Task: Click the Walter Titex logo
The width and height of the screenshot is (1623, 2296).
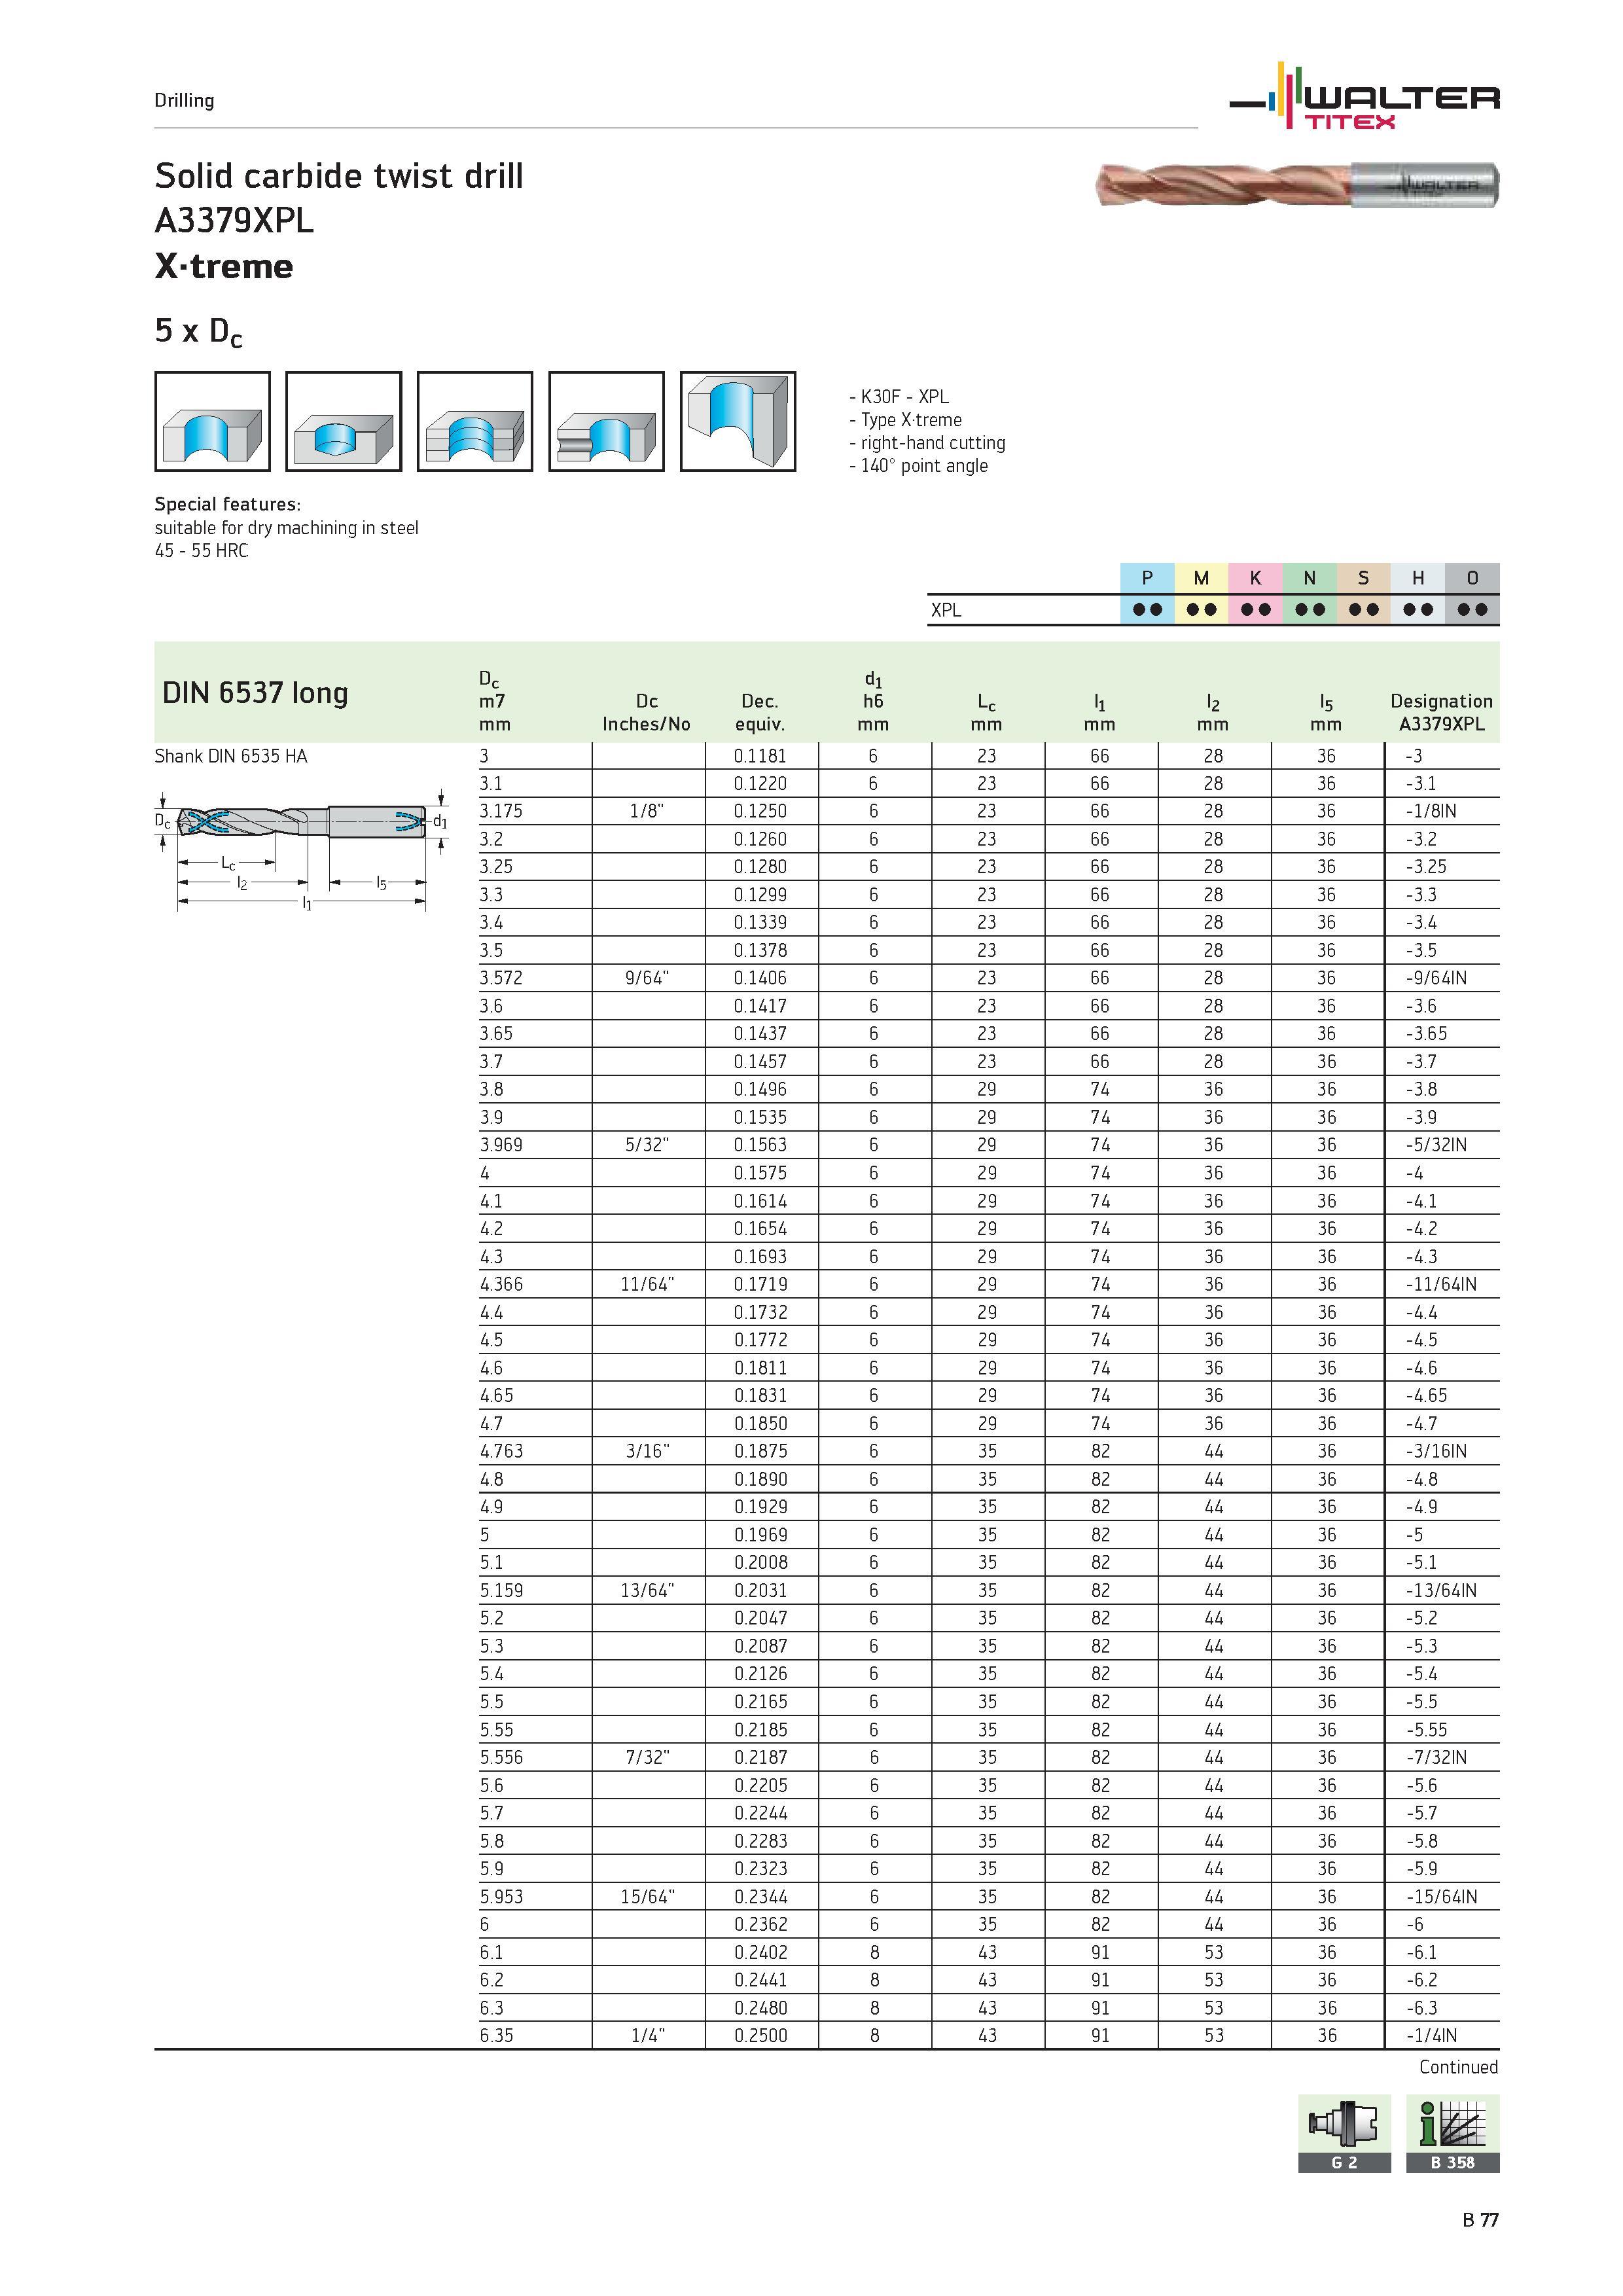Action: tap(1364, 97)
